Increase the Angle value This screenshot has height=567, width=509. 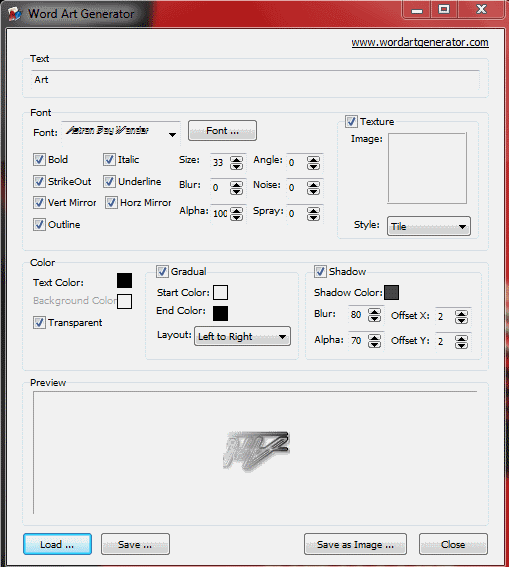click(x=313, y=159)
